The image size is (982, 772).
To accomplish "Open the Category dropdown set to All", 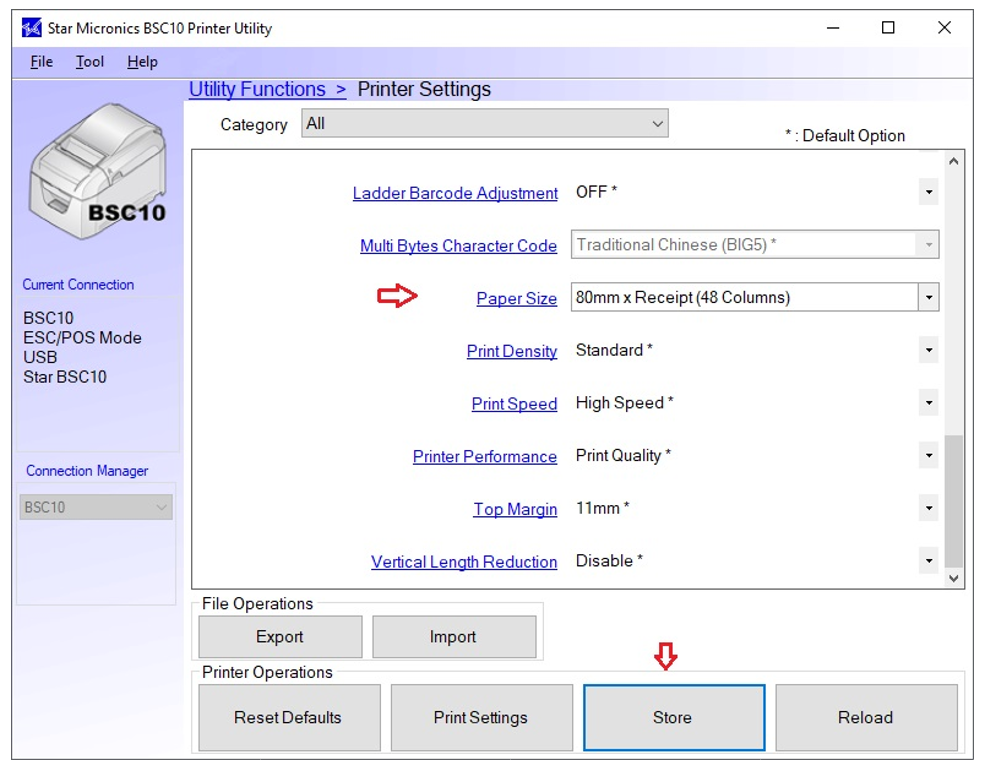I will pos(485,123).
